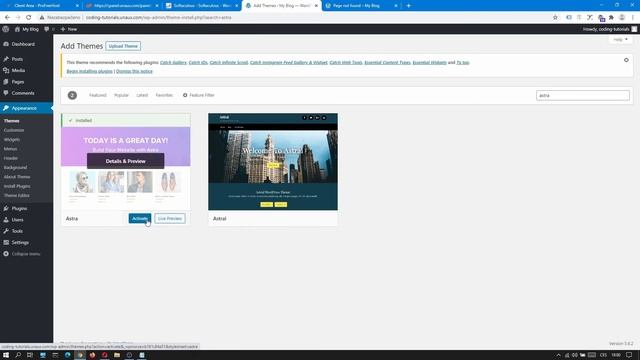Go back in browser history
640x360 pixels.
pos(7,18)
